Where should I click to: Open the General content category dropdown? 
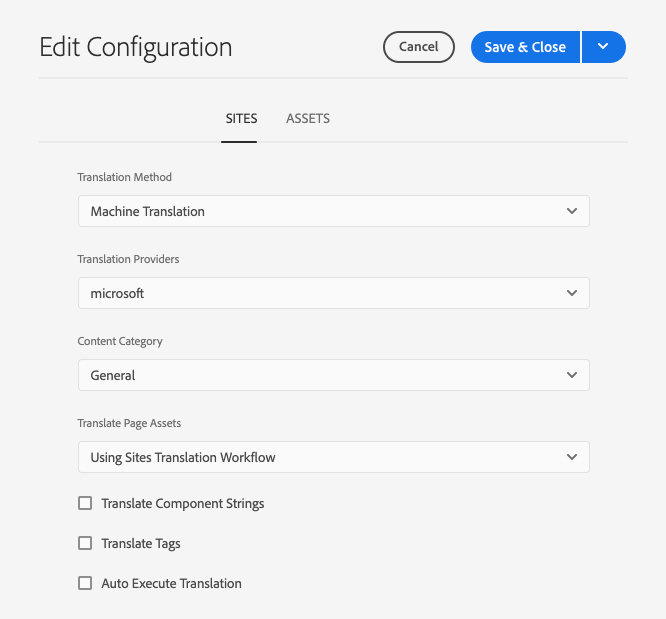click(333, 375)
